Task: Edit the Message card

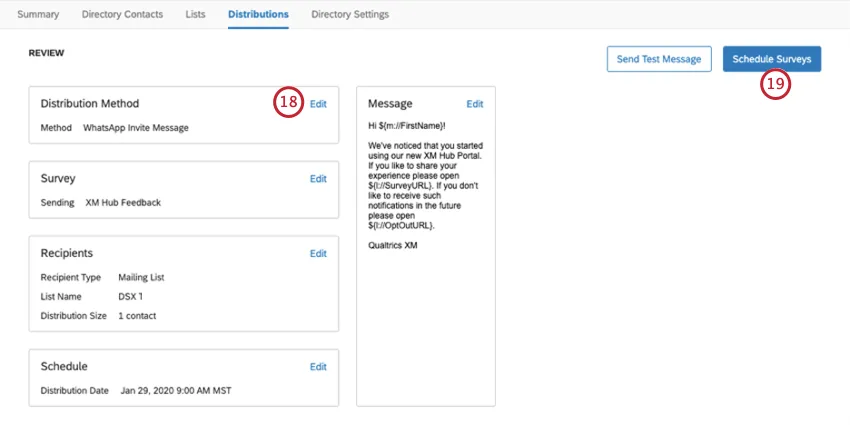Action: pyautogui.click(x=475, y=104)
